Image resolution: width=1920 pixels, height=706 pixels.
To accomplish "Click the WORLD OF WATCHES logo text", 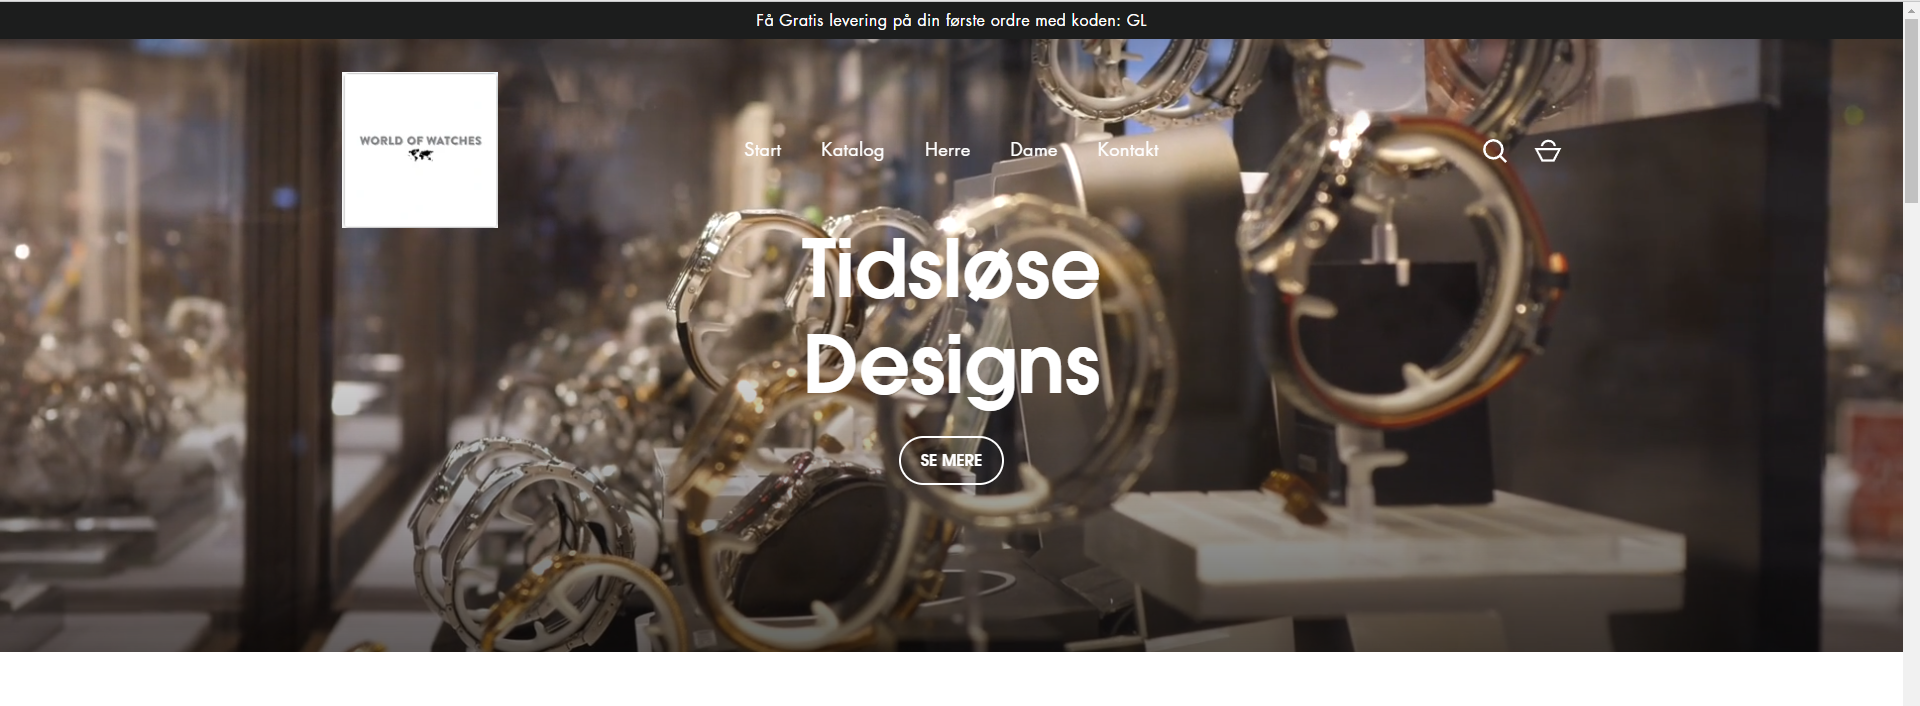I will 420,140.
